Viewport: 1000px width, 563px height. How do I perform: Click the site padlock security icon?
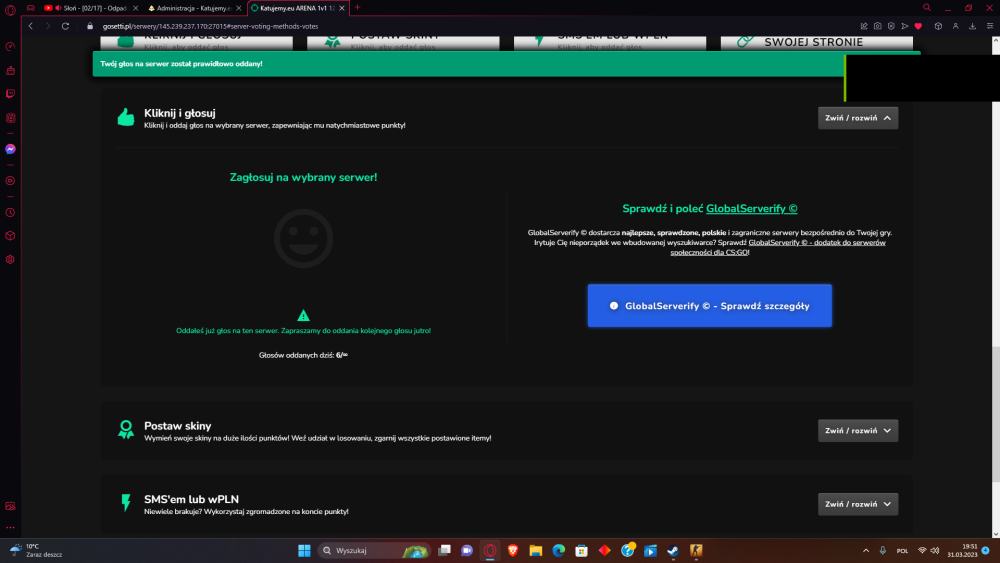90,26
